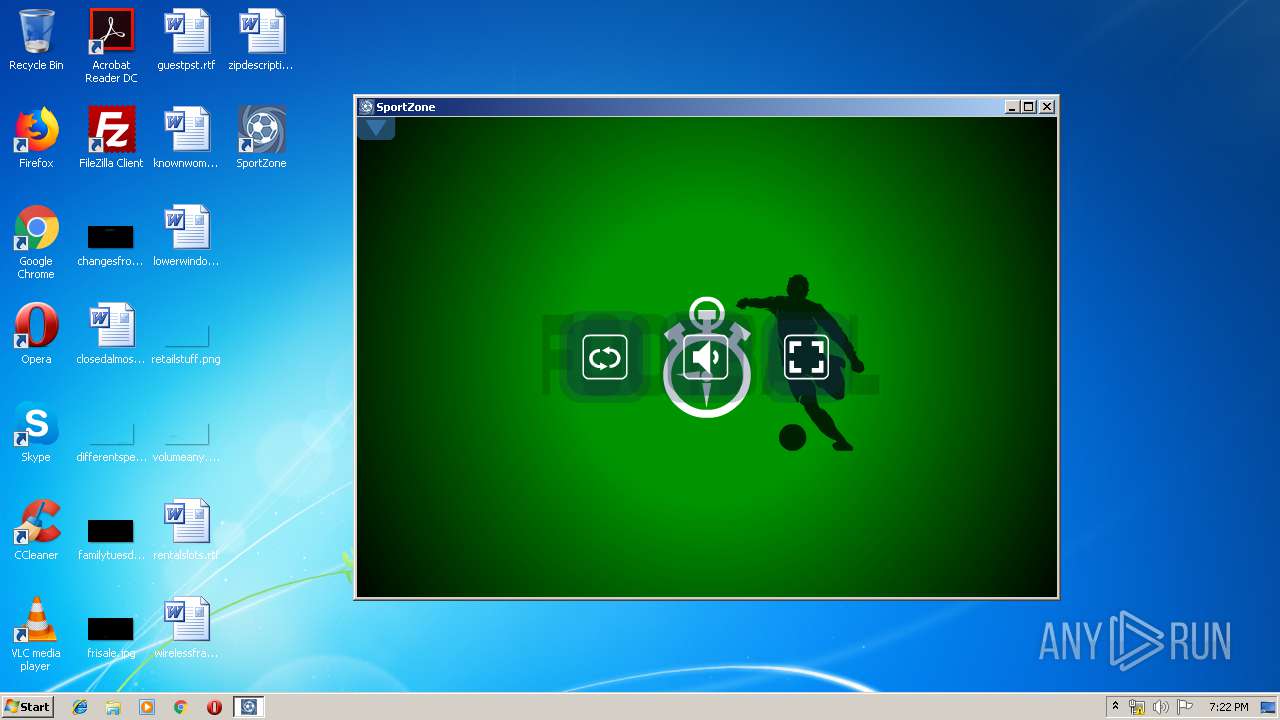Select familytuesd... file icon
The image size is (1280, 720).
tap(111, 538)
